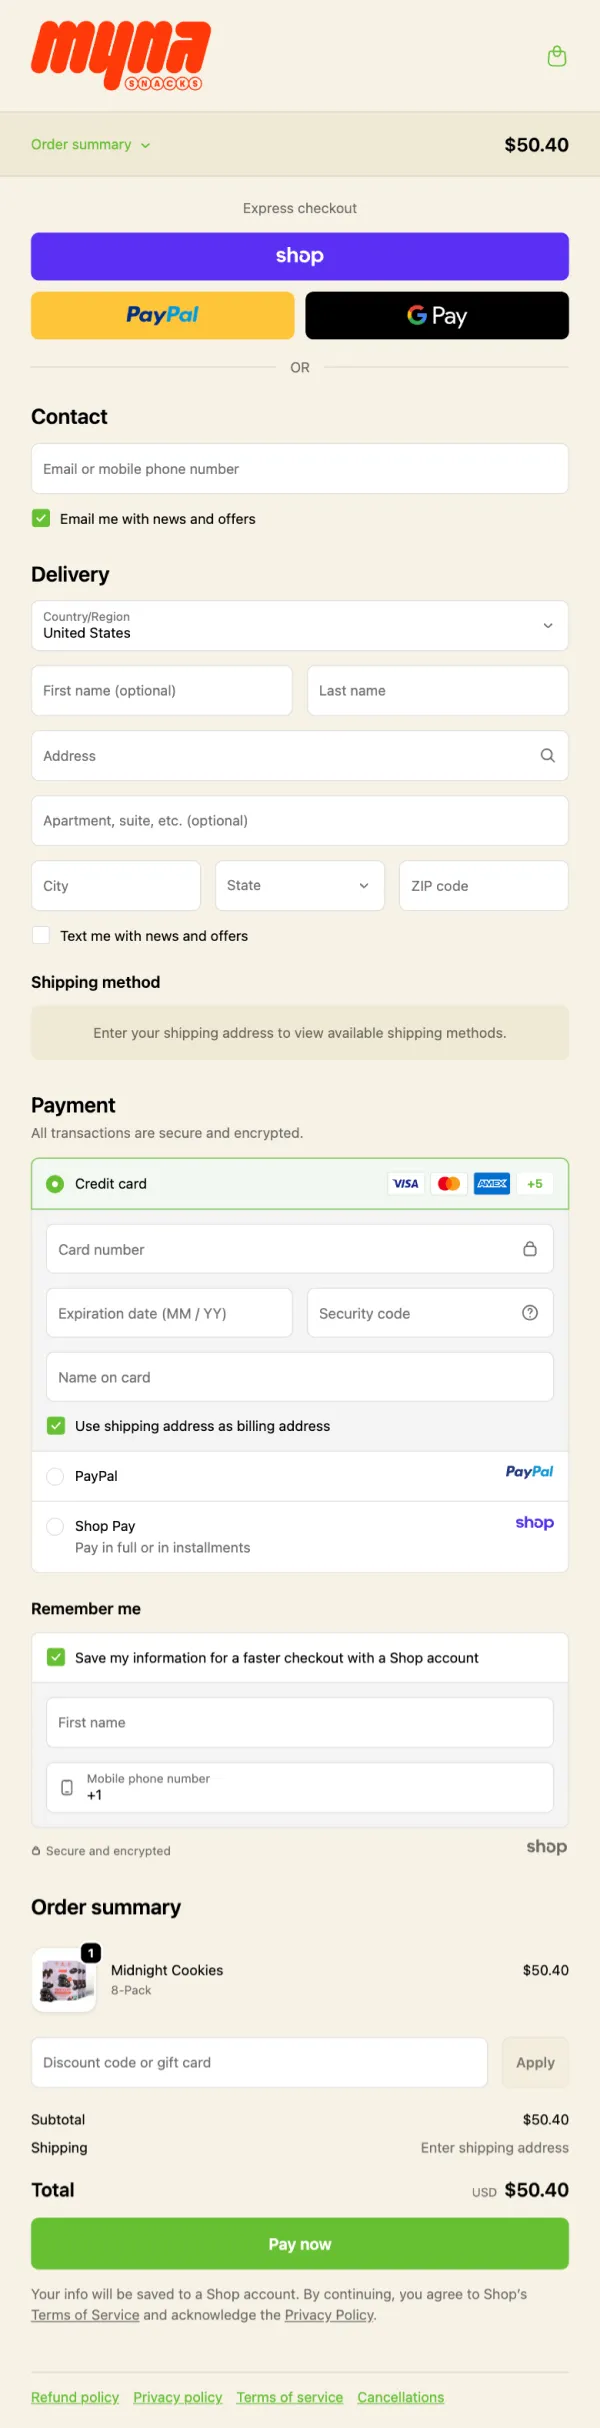The height and width of the screenshot is (2428, 600).
Task: Click the security code help icon
Action: 530,1313
